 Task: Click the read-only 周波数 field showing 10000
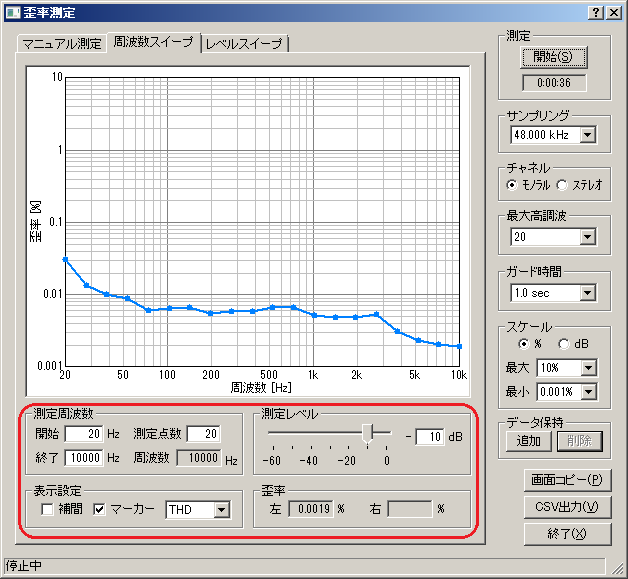tap(199, 458)
